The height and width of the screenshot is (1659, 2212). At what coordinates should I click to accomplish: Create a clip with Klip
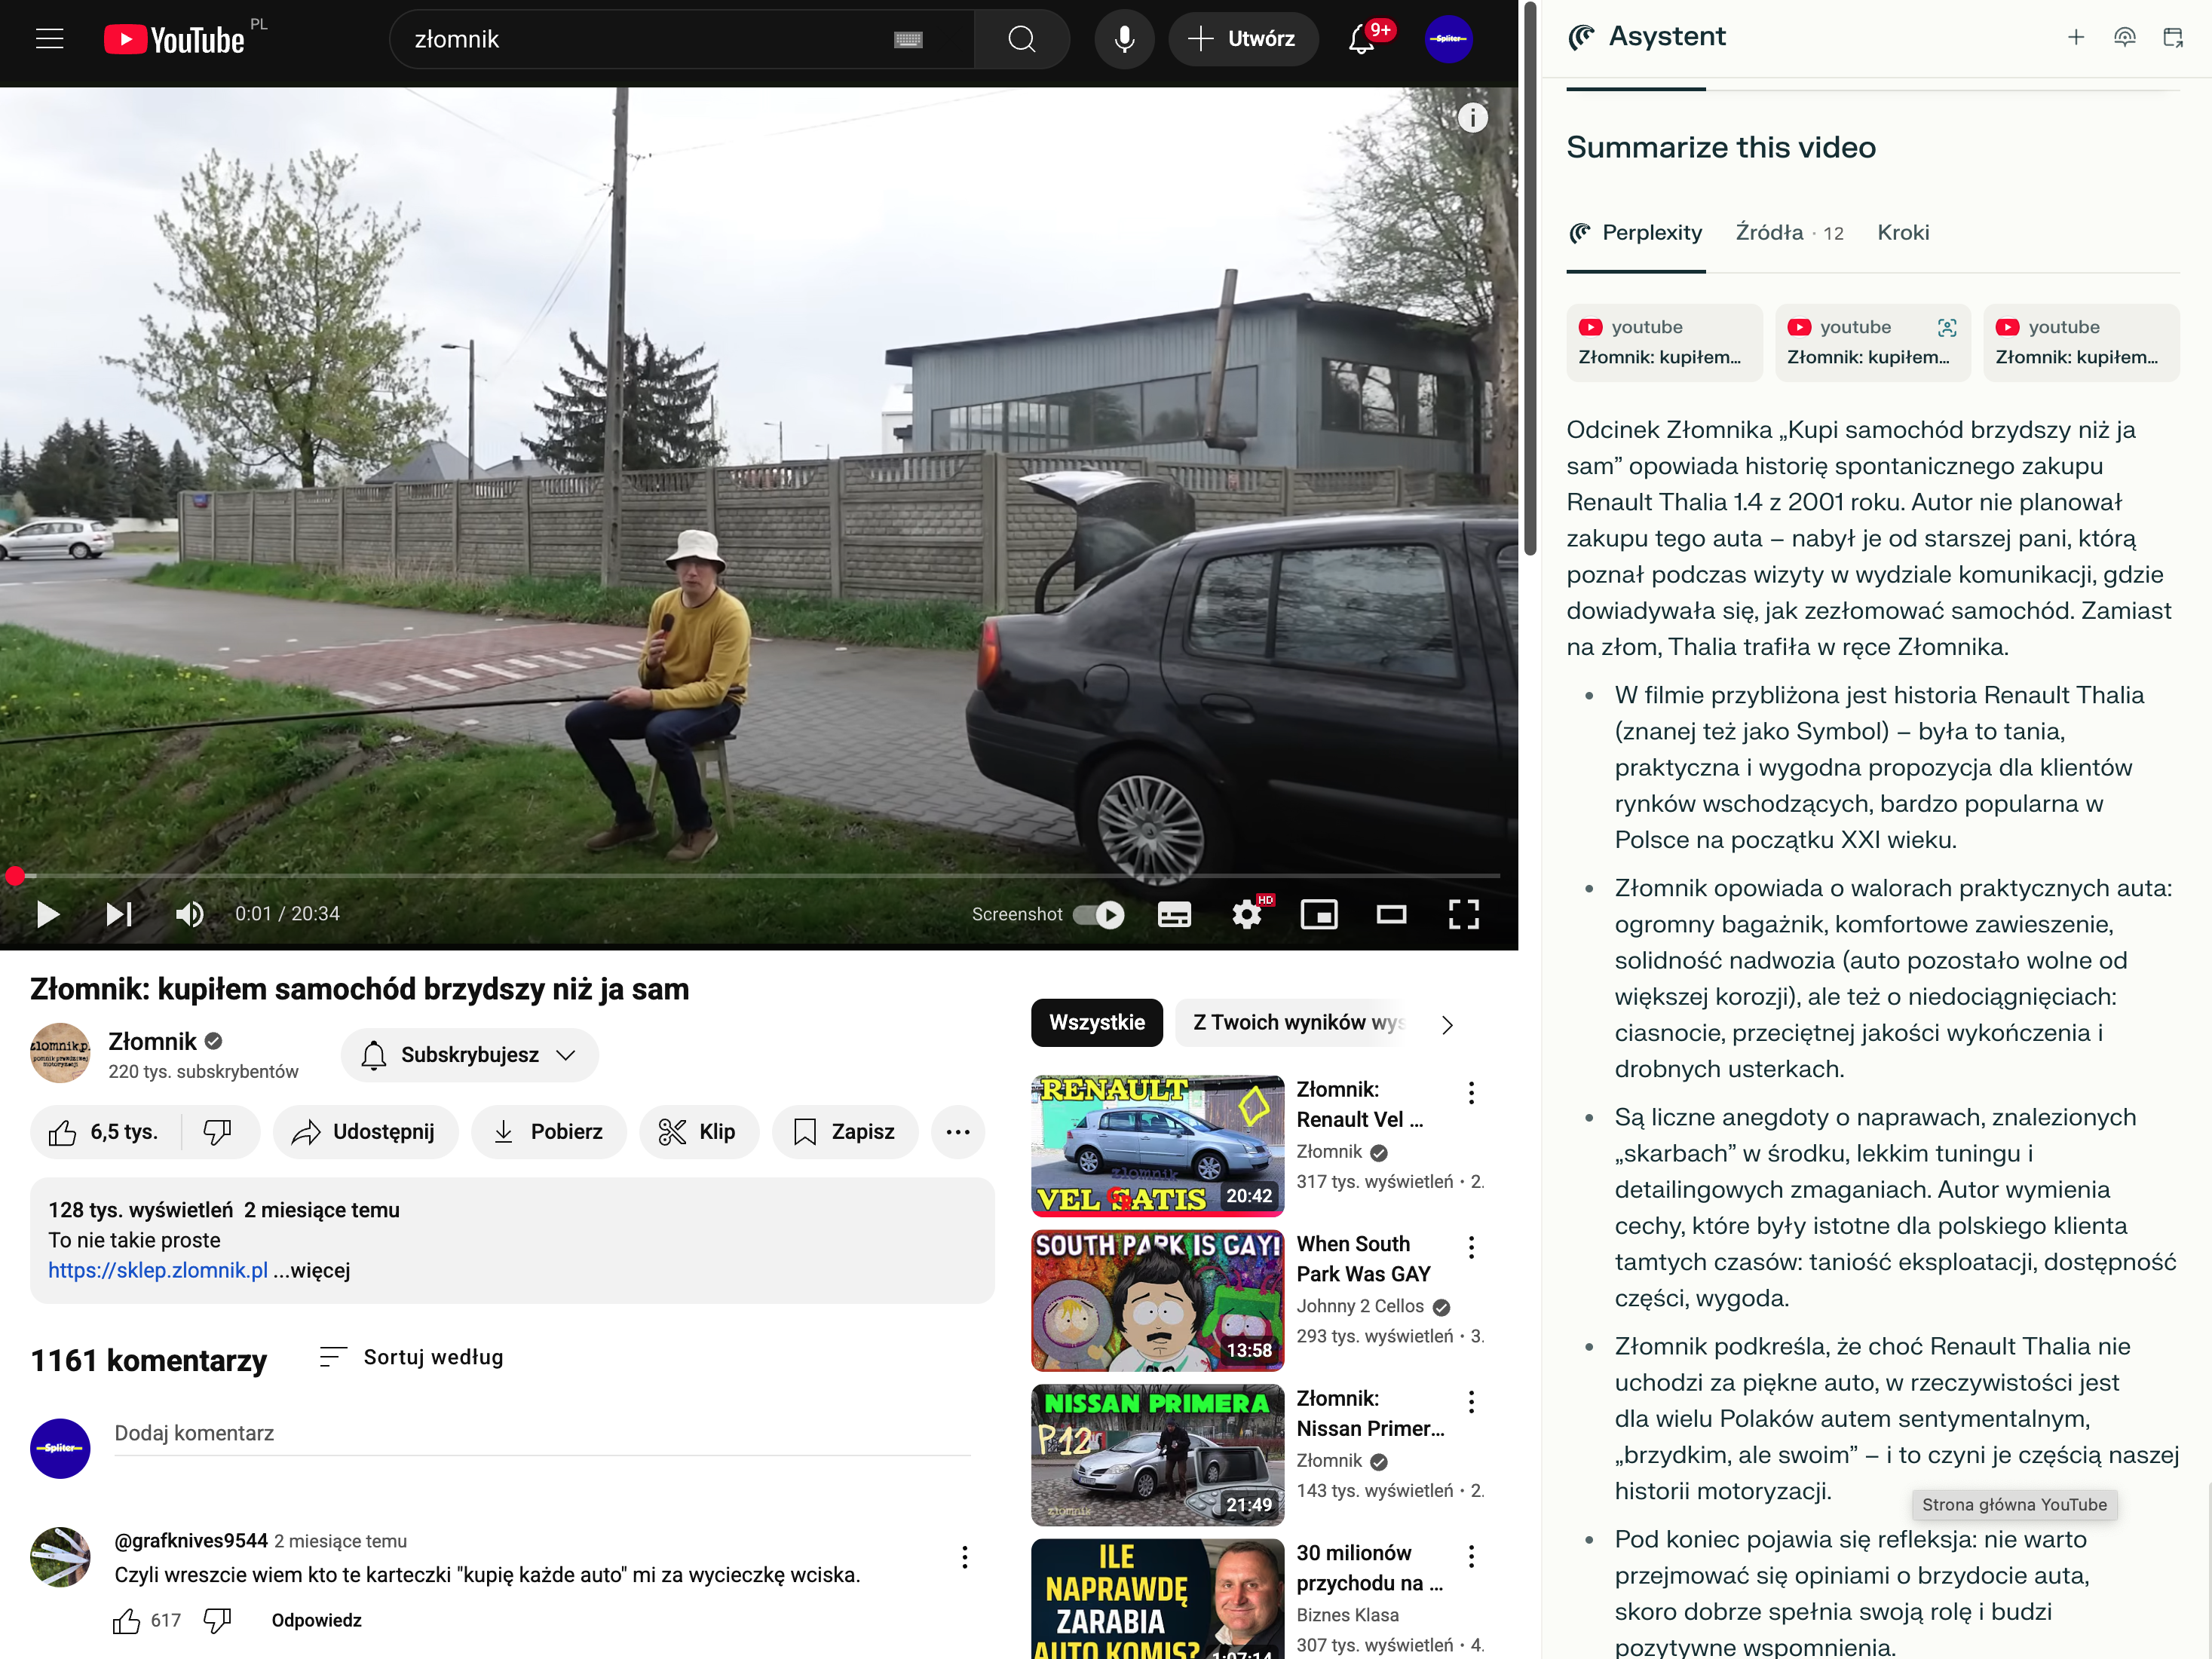point(699,1132)
